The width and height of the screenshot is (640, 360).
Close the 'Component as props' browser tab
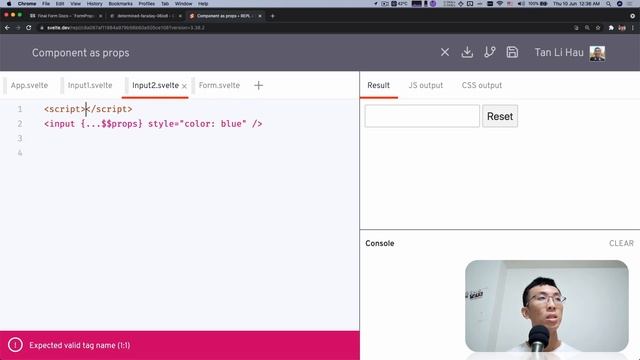tap(260, 16)
